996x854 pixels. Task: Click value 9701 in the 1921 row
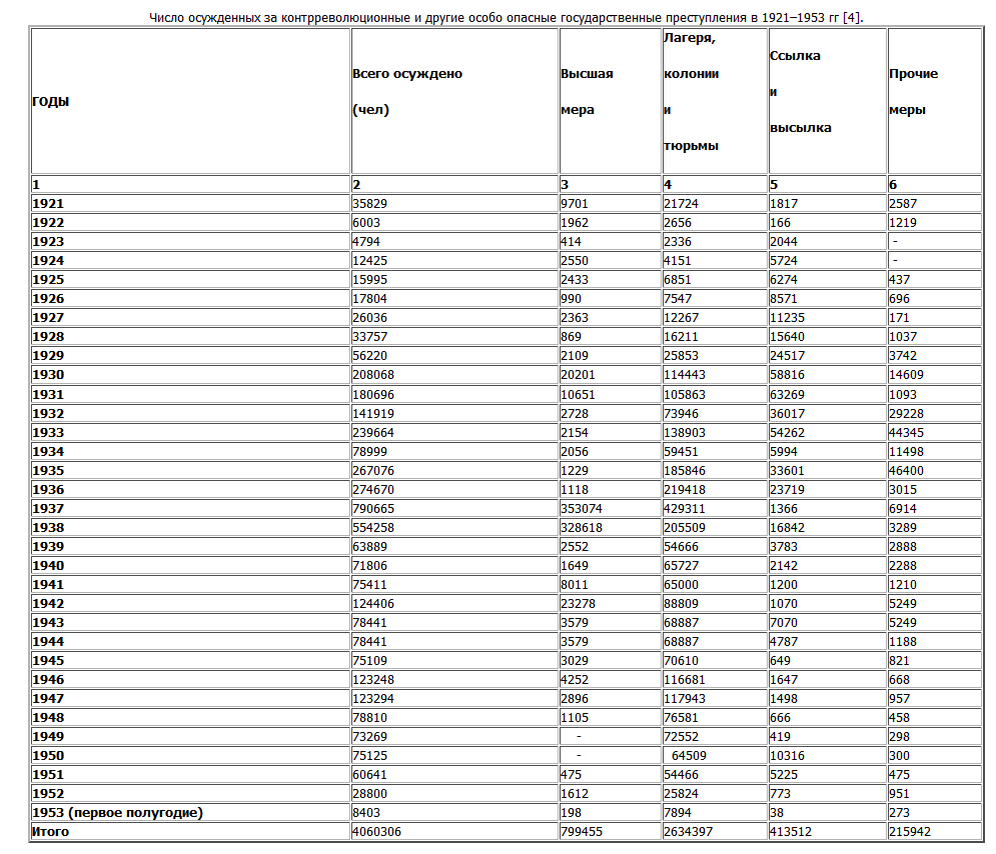[610, 203]
